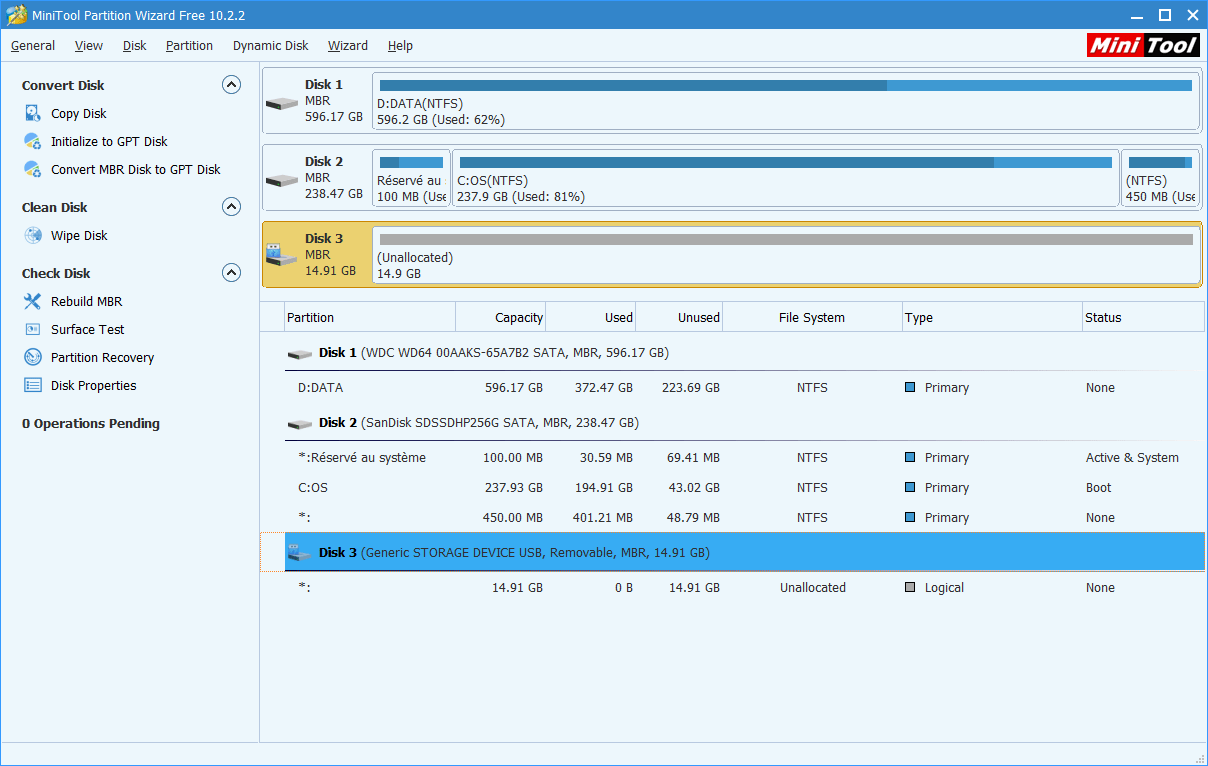1208x766 pixels.
Task: Open the Disk menu
Action: [135, 45]
